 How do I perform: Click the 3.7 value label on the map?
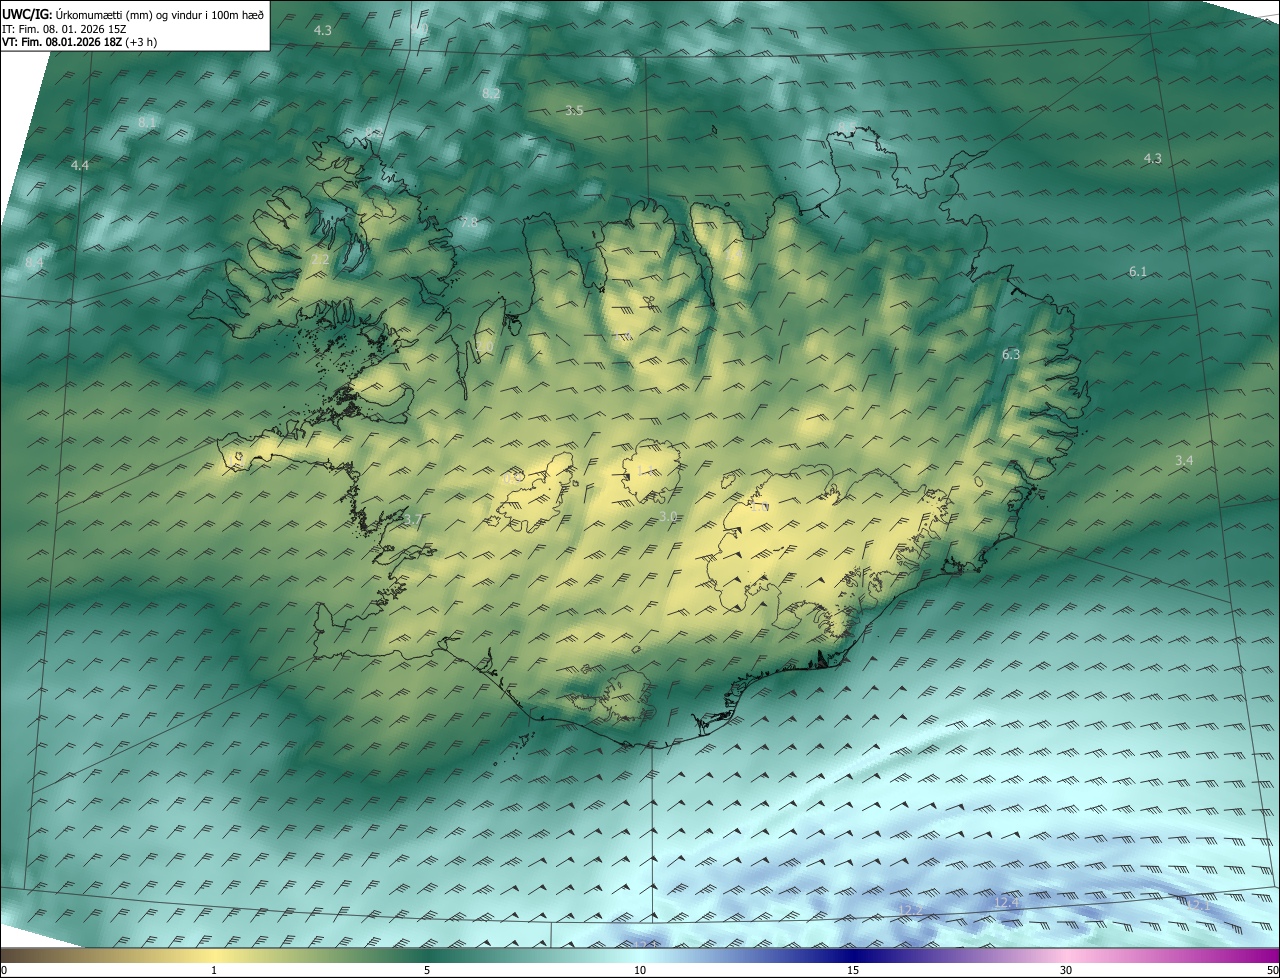click(x=412, y=520)
